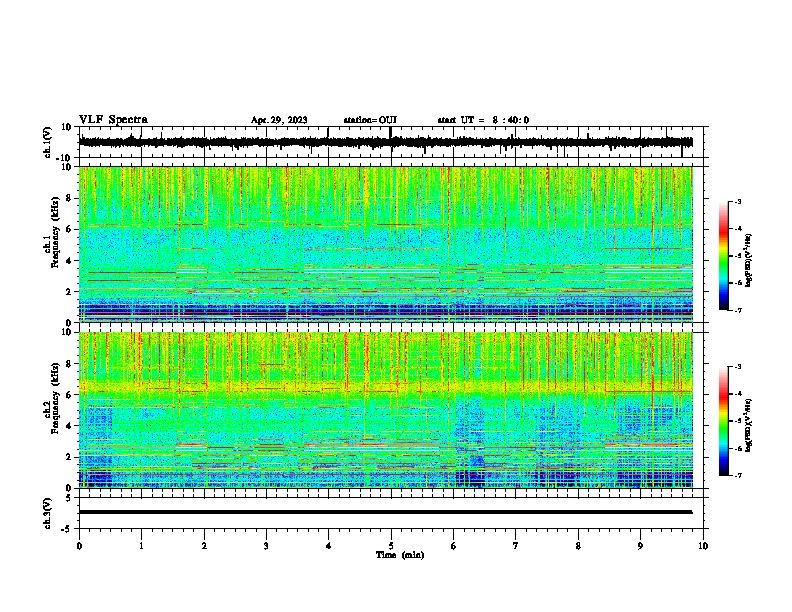Click the "station=OUI" label
The image size is (792, 612).
(x=370, y=120)
